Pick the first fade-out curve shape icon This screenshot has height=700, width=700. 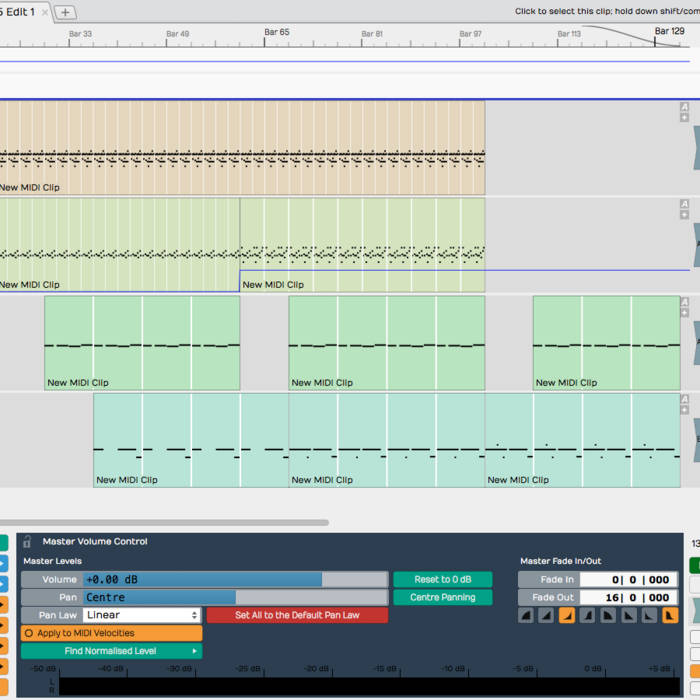point(608,616)
